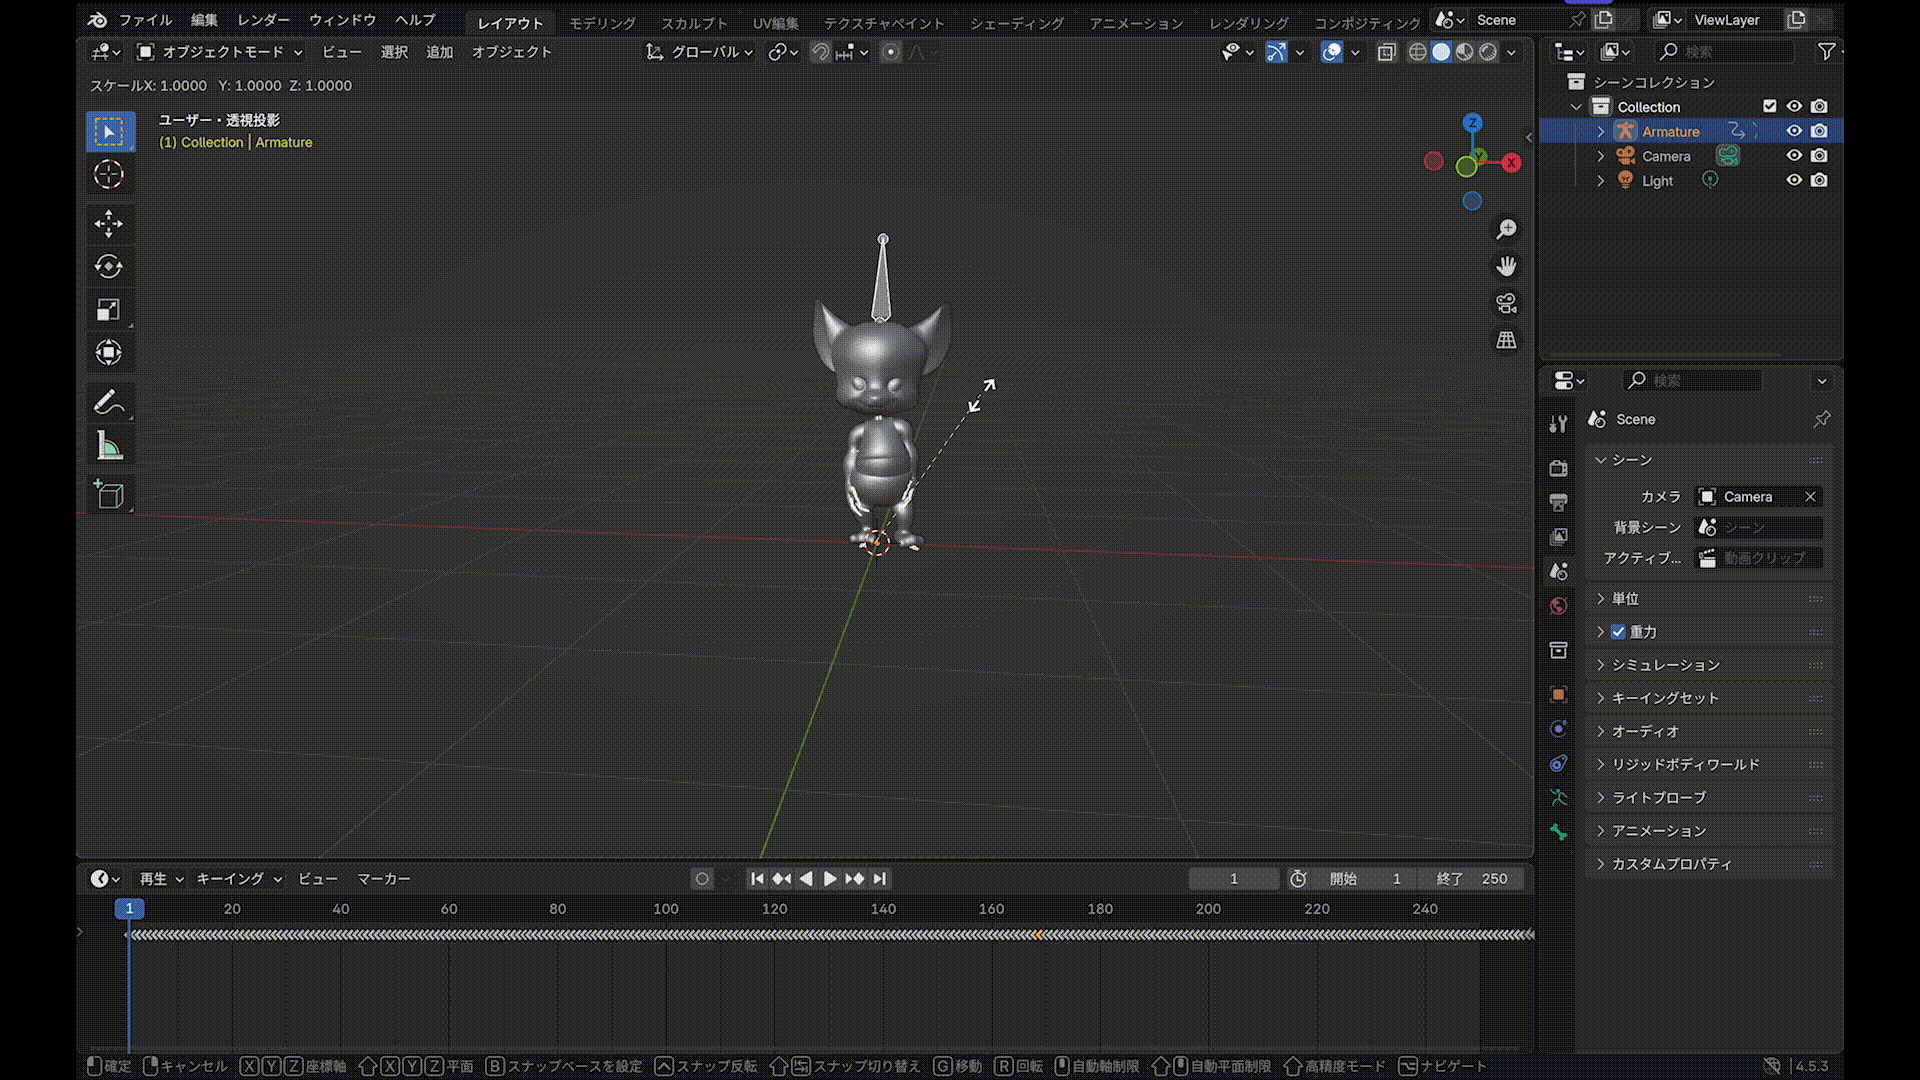Screen dimensions: 1920x1080
Task: Uncheck the 重力 gravity checkbox
Action: point(1618,632)
